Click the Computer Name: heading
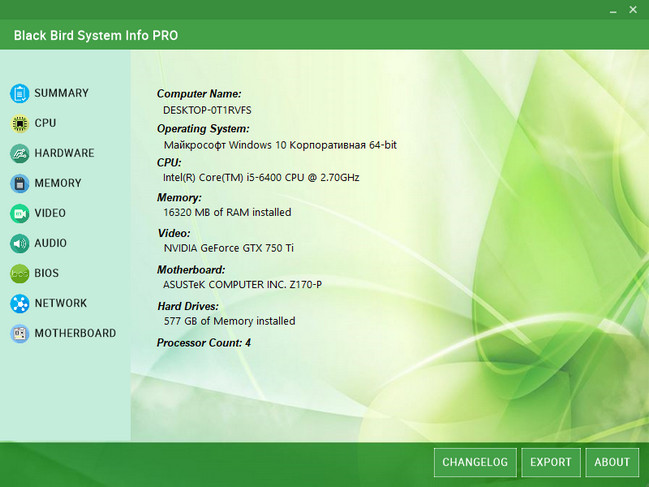Viewport: 649px width, 487px height. click(x=199, y=94)
